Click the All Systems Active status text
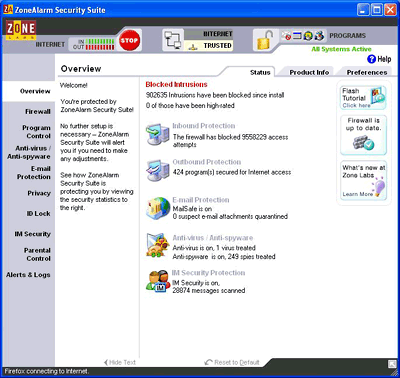The height and width of the screenshot is (378, 400). (x=341, y=49)
